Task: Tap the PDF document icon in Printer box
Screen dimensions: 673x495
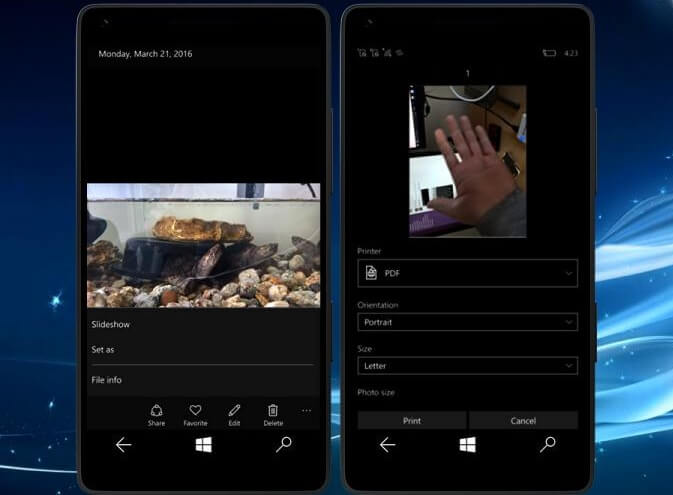Action: coord(371,273)
